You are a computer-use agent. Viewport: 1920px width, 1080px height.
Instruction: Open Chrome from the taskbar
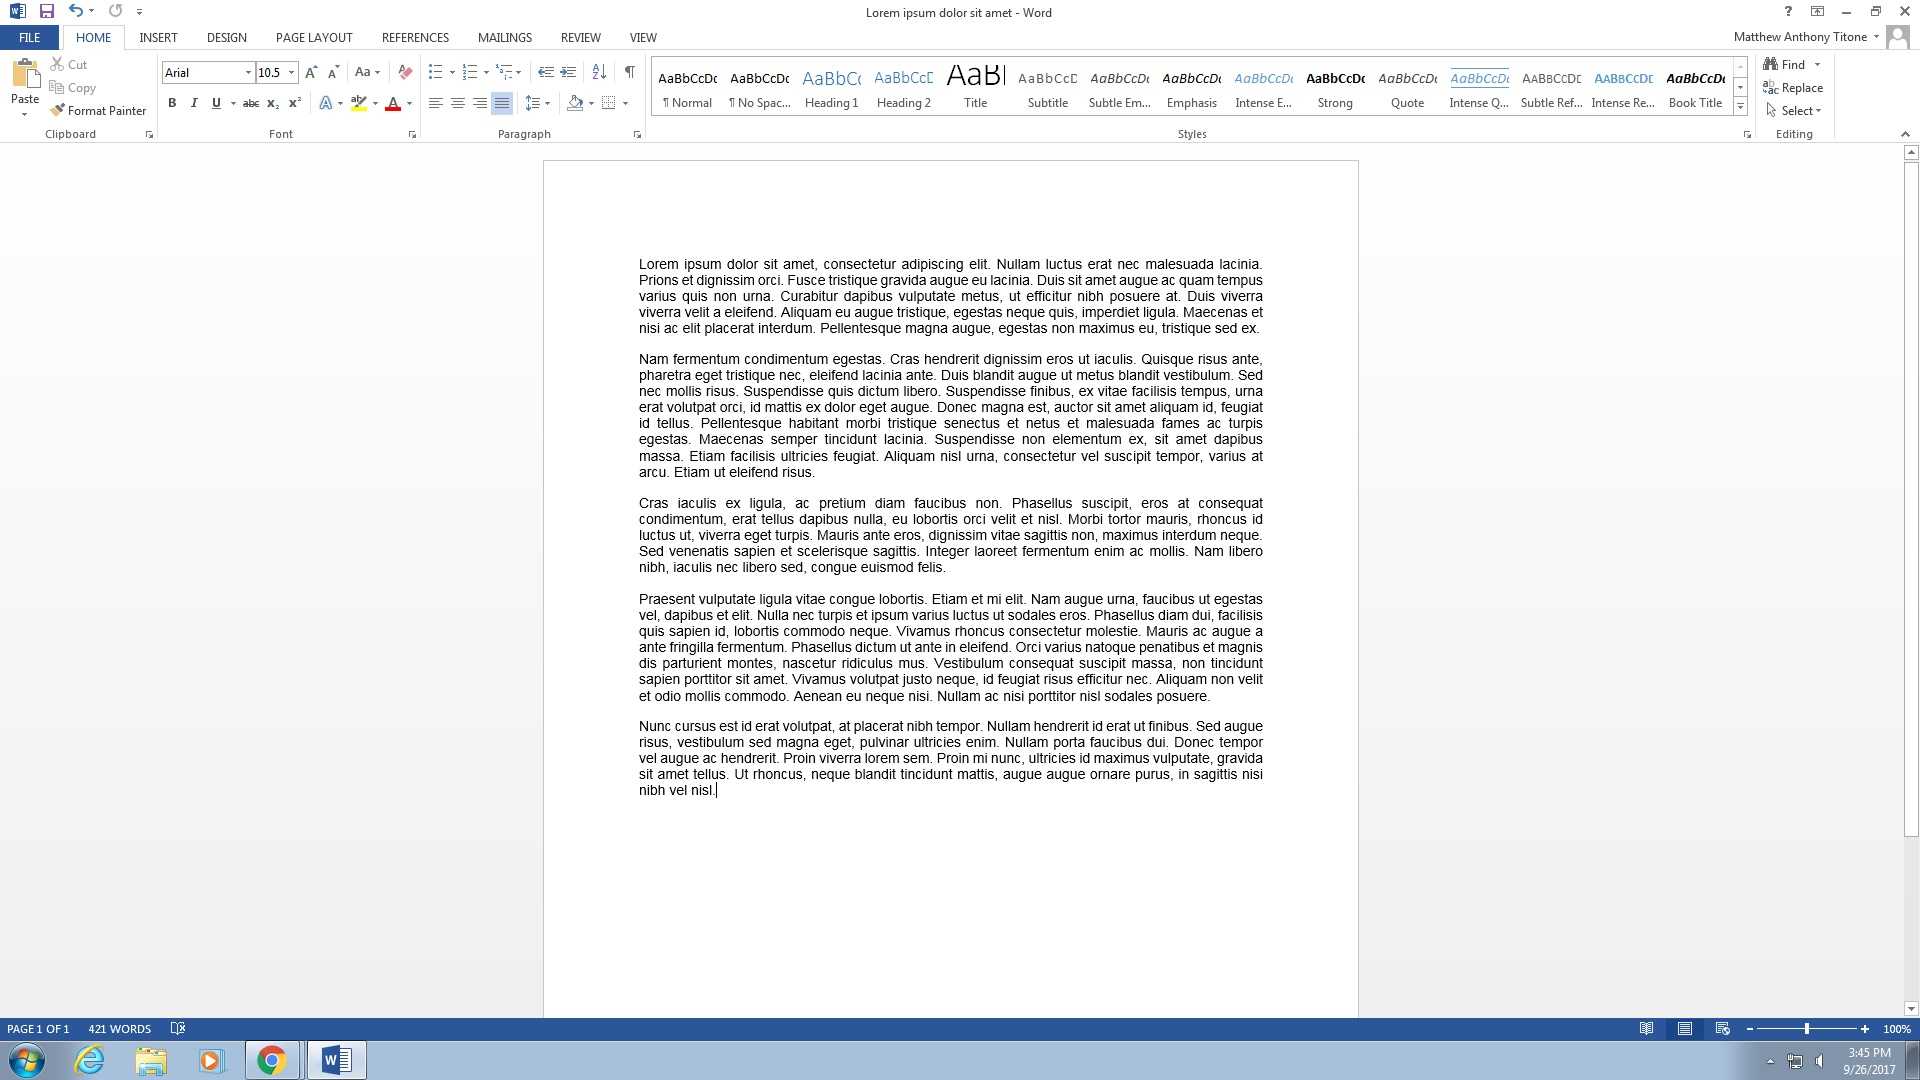pos(271,1060)
